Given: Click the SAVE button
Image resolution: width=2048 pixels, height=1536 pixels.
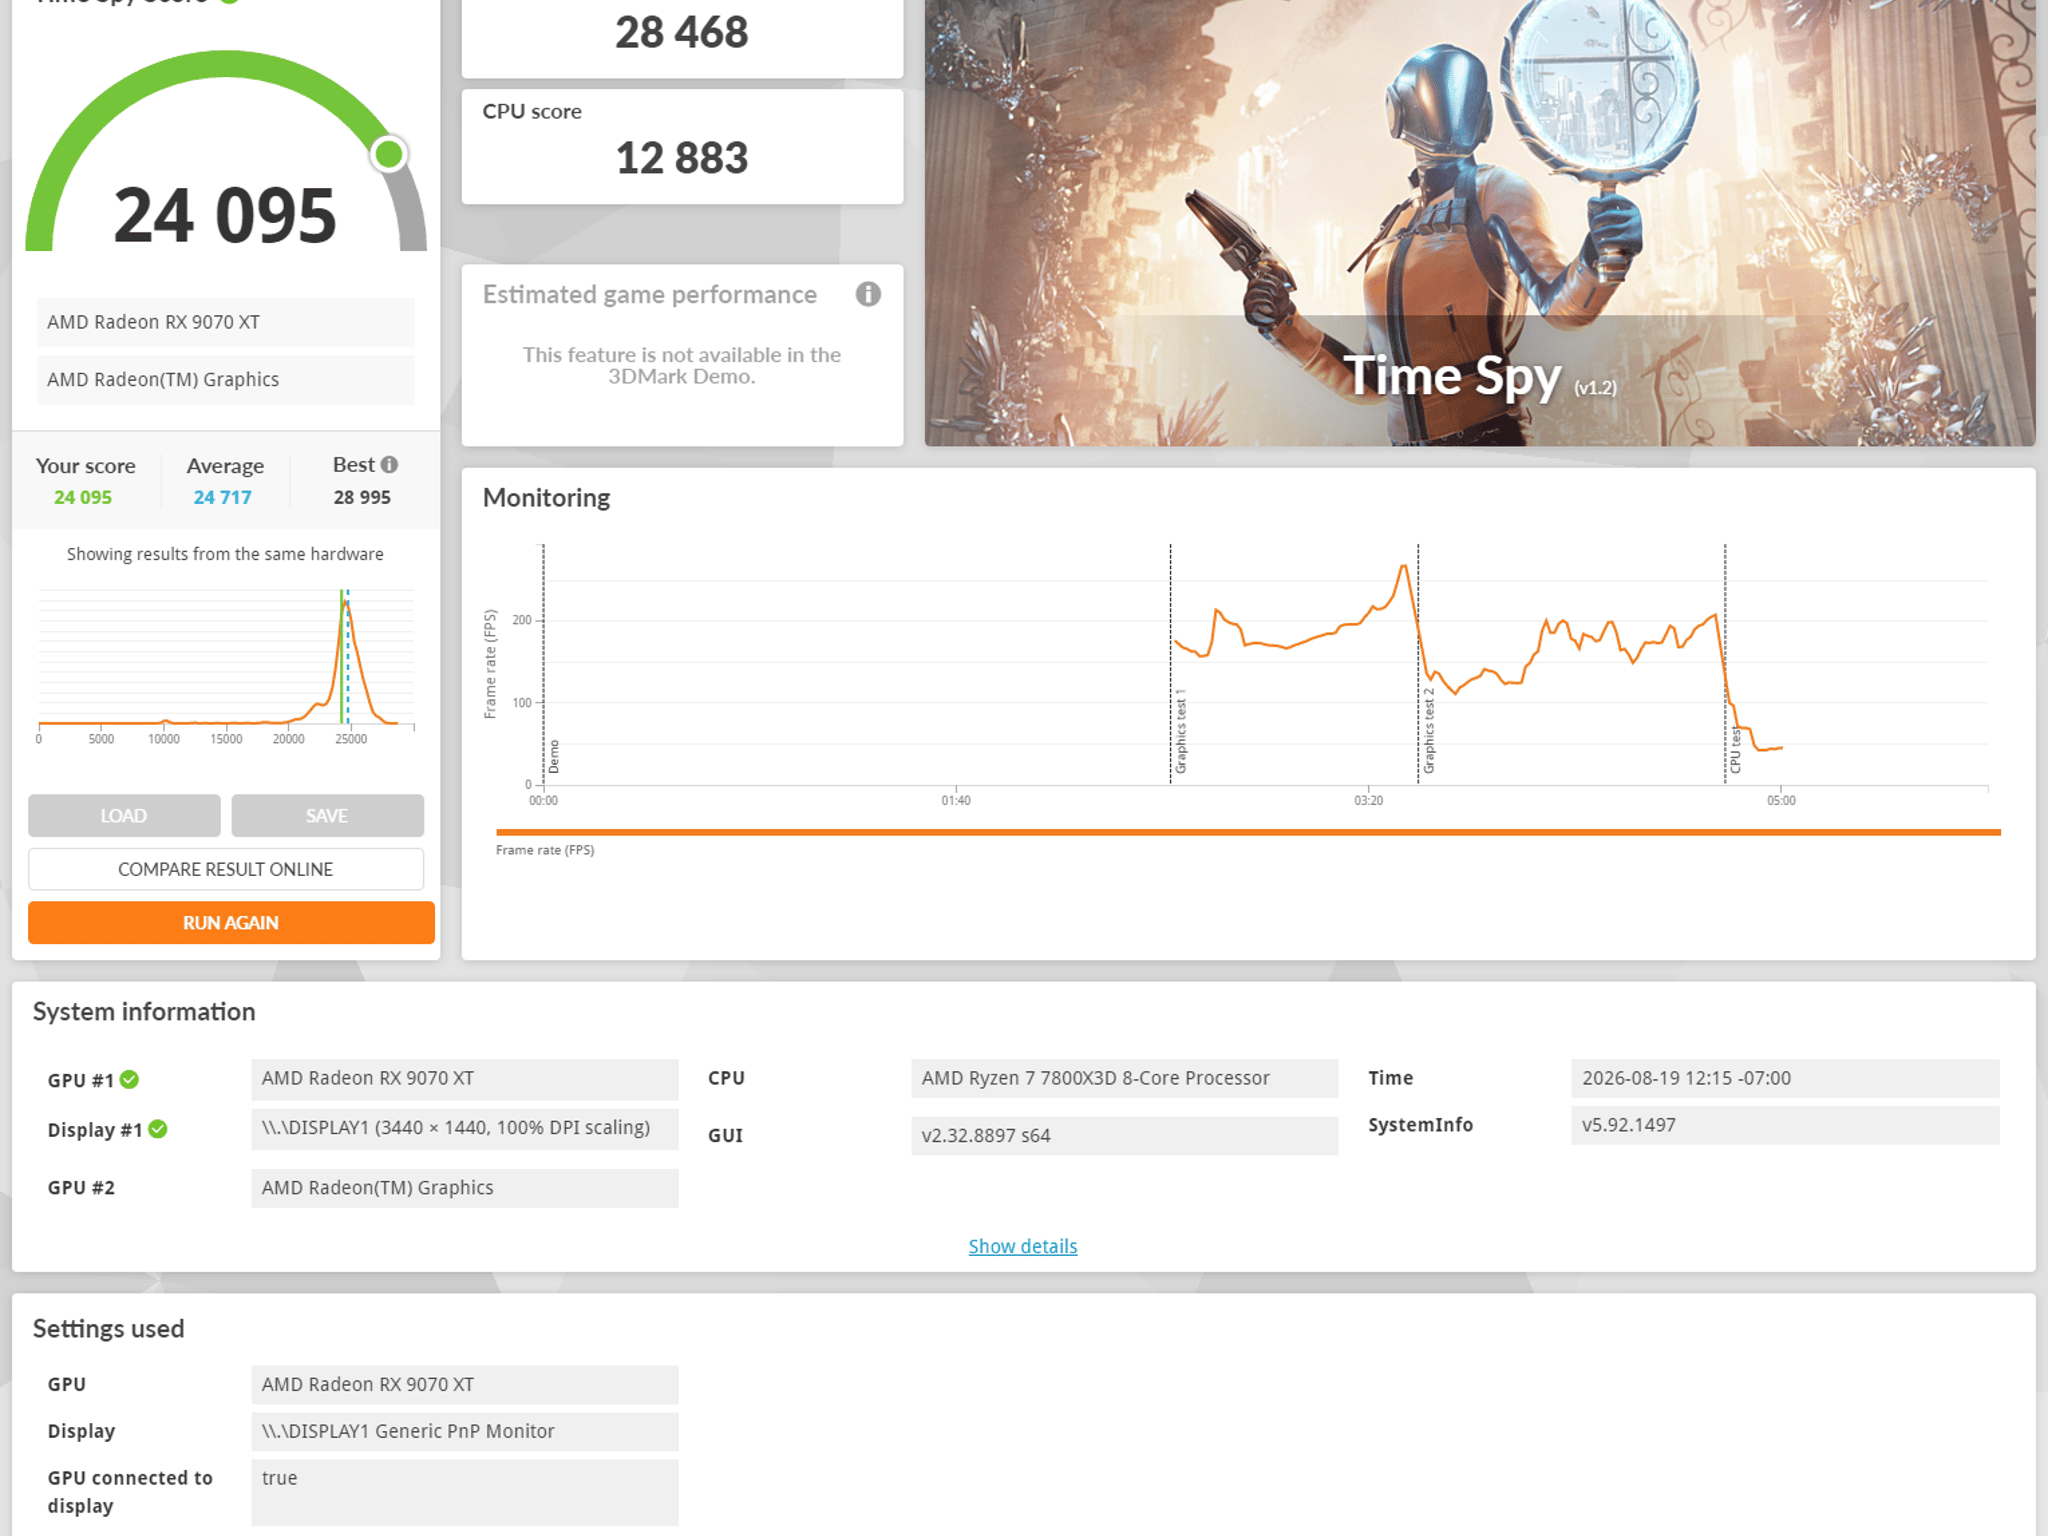Looking at the screenshot, I should click(x=327, y=816).
